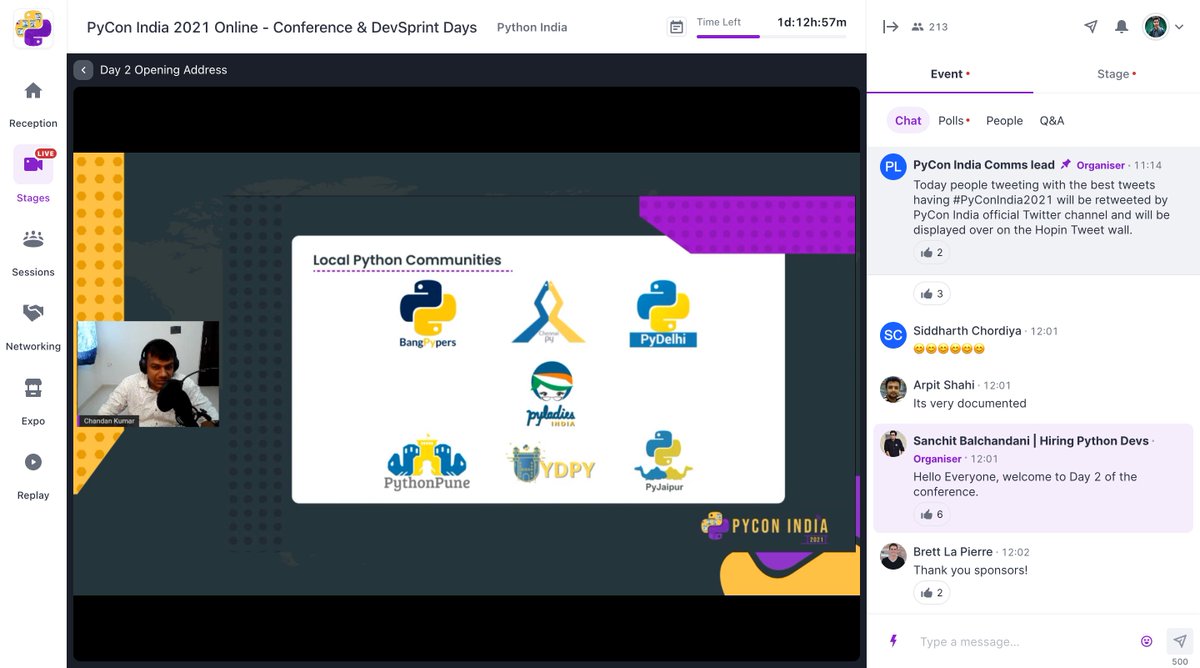Screen dimensions: 1200x668
Task: Click Sanchit Balchandani's name in chat
Action: tap(1031, 440)
